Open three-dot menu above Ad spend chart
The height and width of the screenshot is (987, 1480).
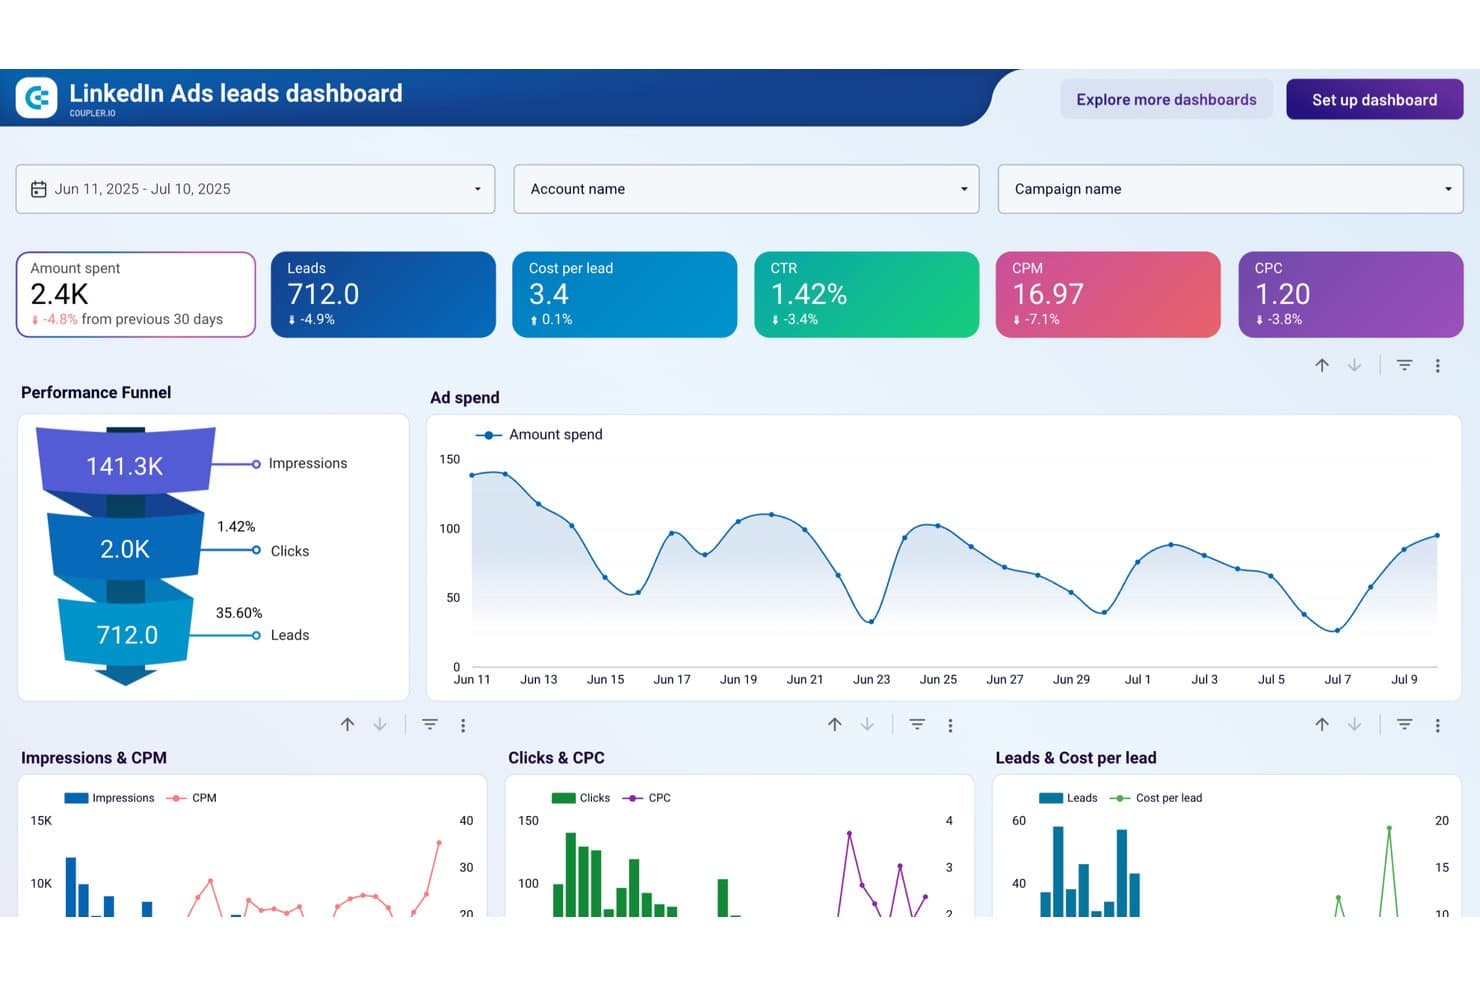[x=1438, y=366]
